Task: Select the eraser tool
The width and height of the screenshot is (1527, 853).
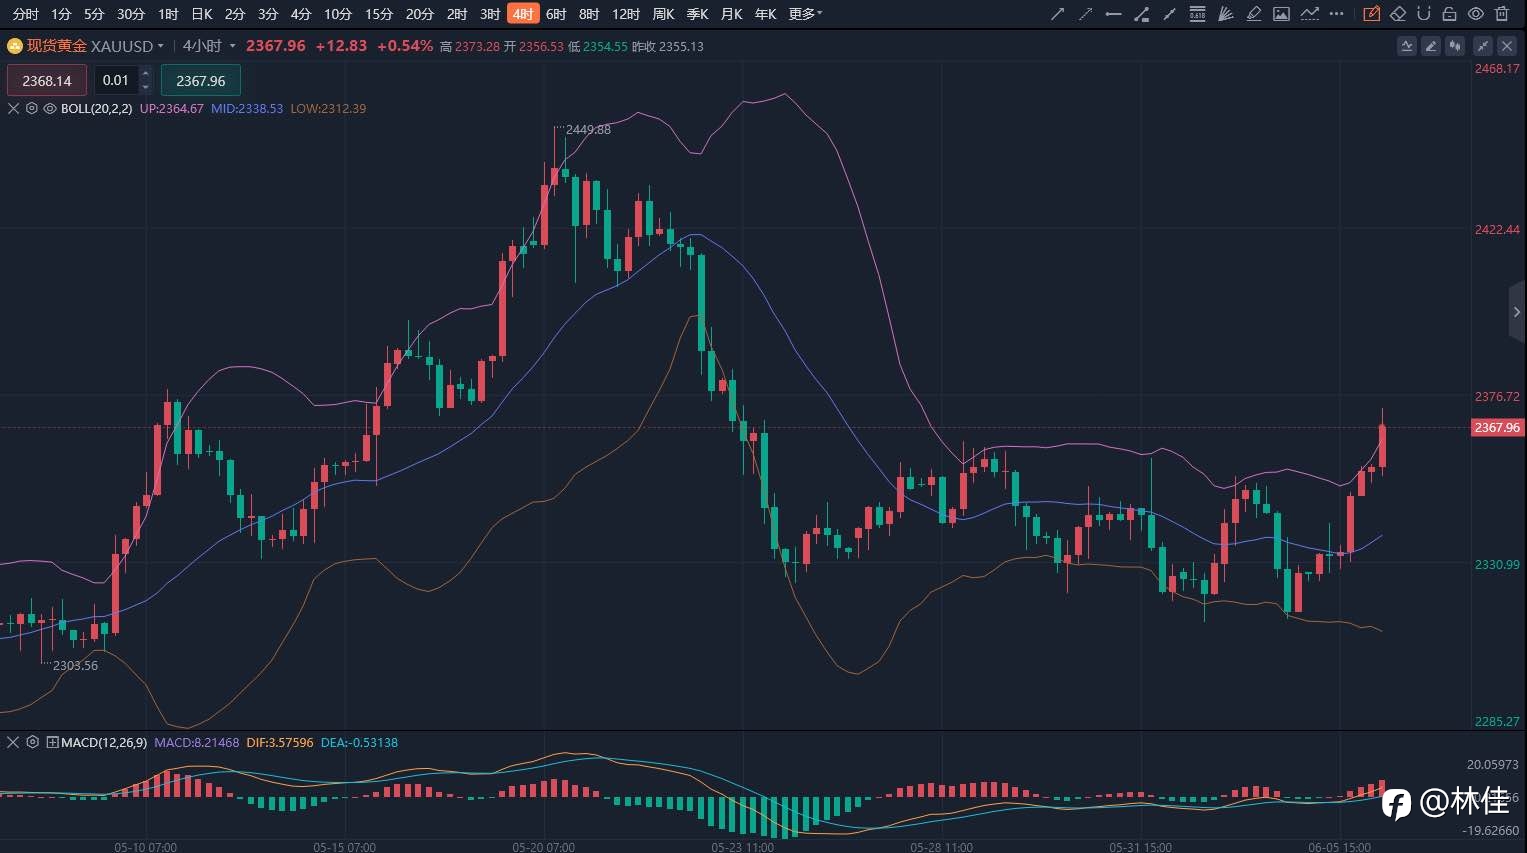Action: coord(1398,14)
